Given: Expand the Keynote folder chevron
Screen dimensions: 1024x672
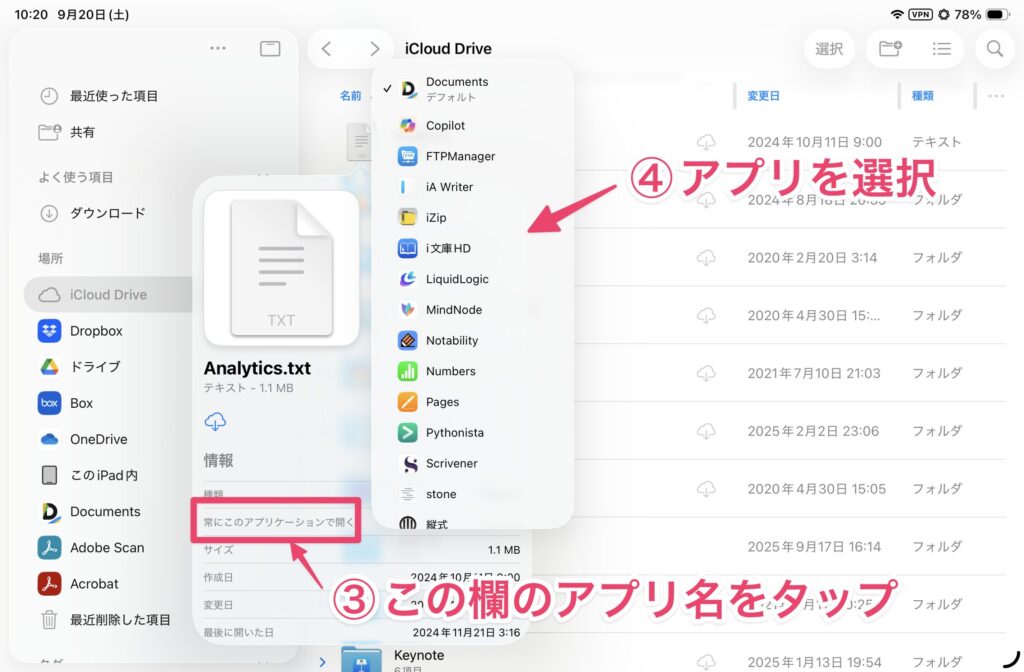Looking at the screenshot, I should [323, 662].
